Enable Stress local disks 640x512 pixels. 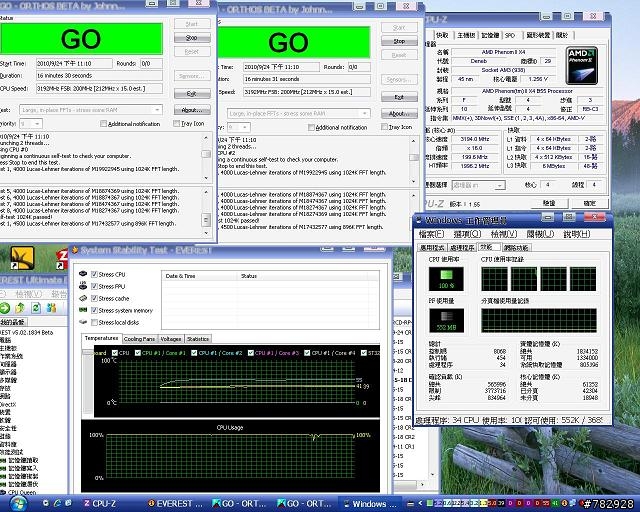94,323
